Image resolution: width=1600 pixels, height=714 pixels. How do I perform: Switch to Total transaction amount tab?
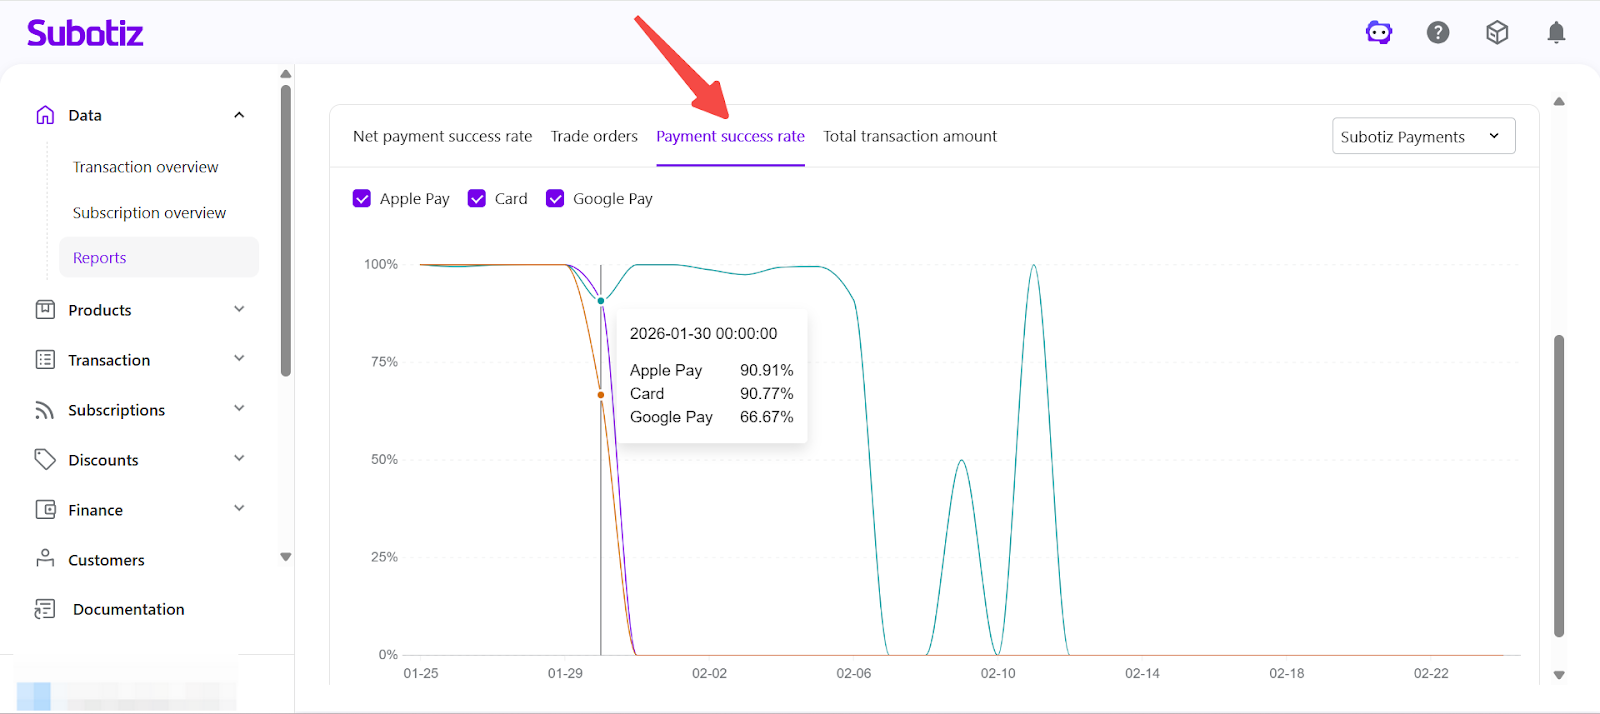point(910,137)
